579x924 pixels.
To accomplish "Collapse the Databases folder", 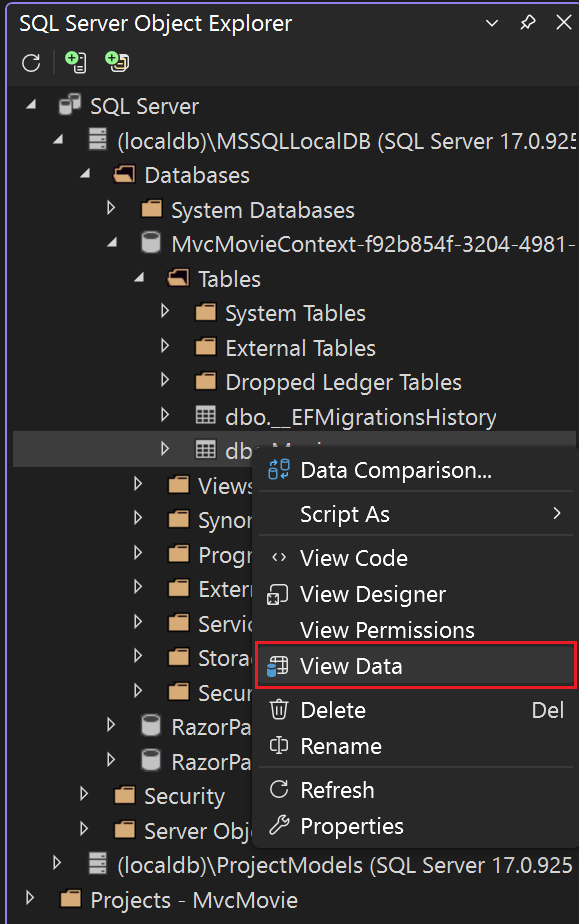I will 85,174.
